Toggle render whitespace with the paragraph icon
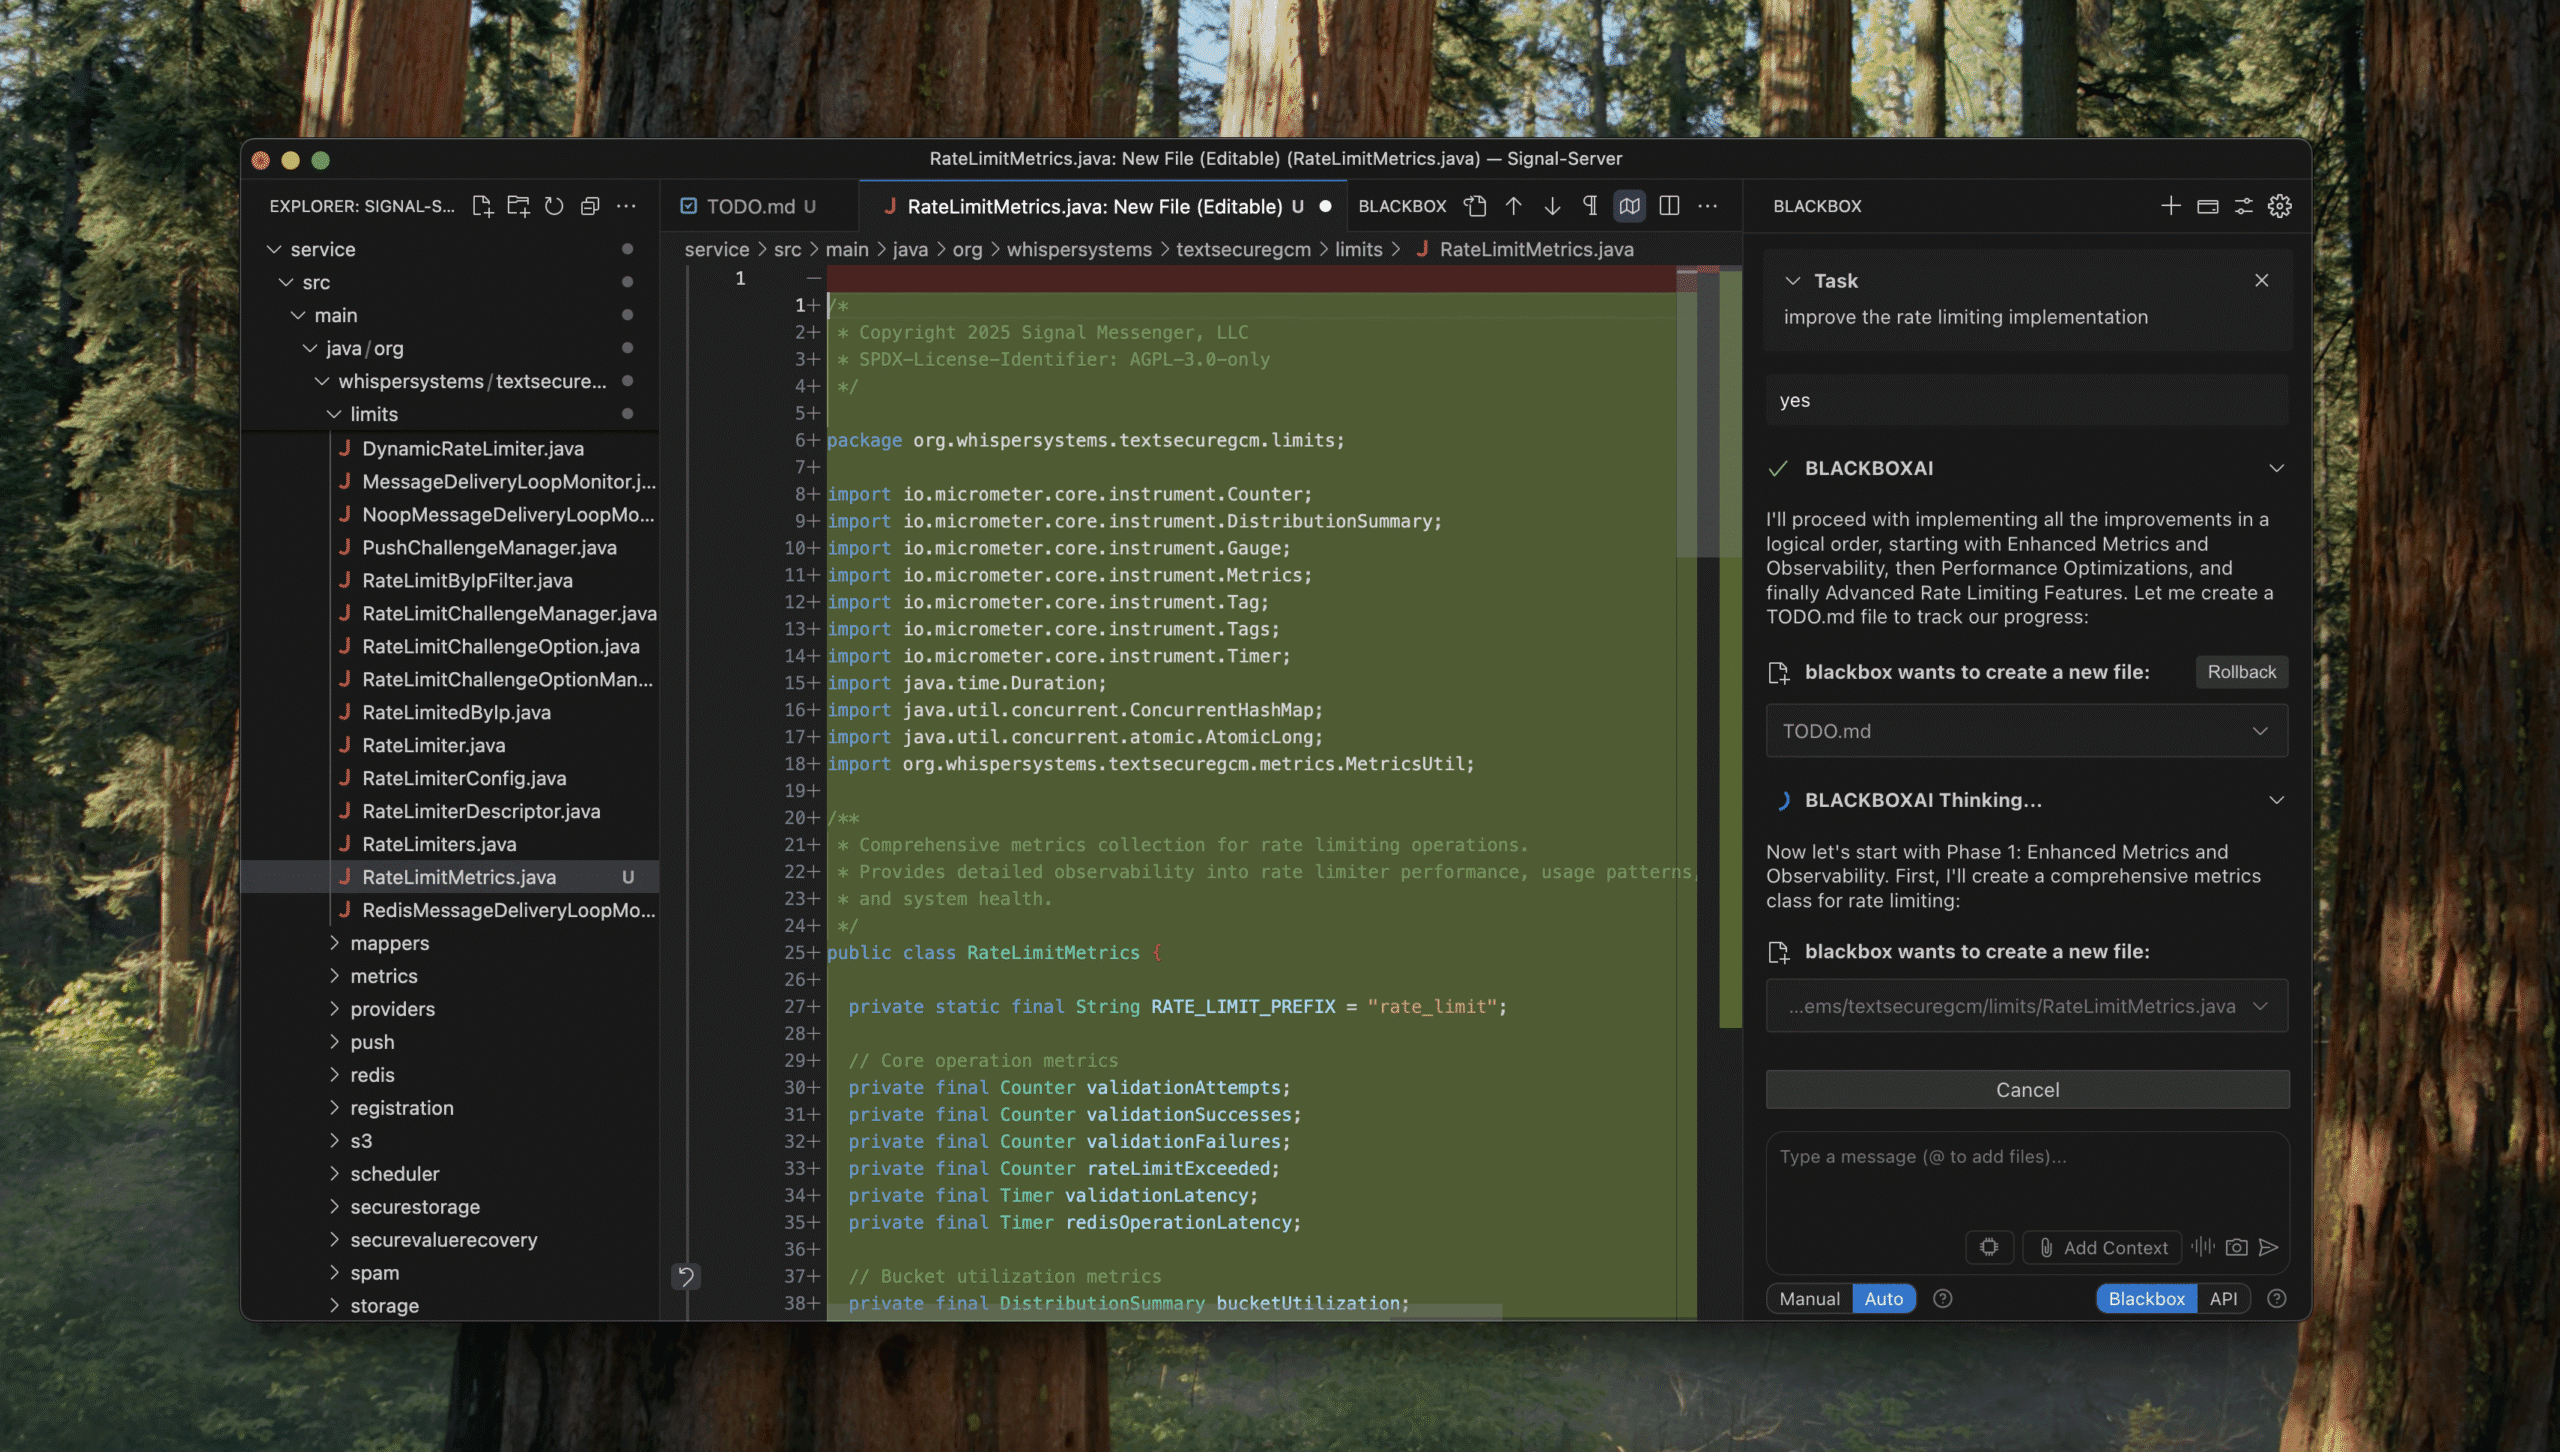This screenshot has height=1452, width=2560. [1591, 206]
